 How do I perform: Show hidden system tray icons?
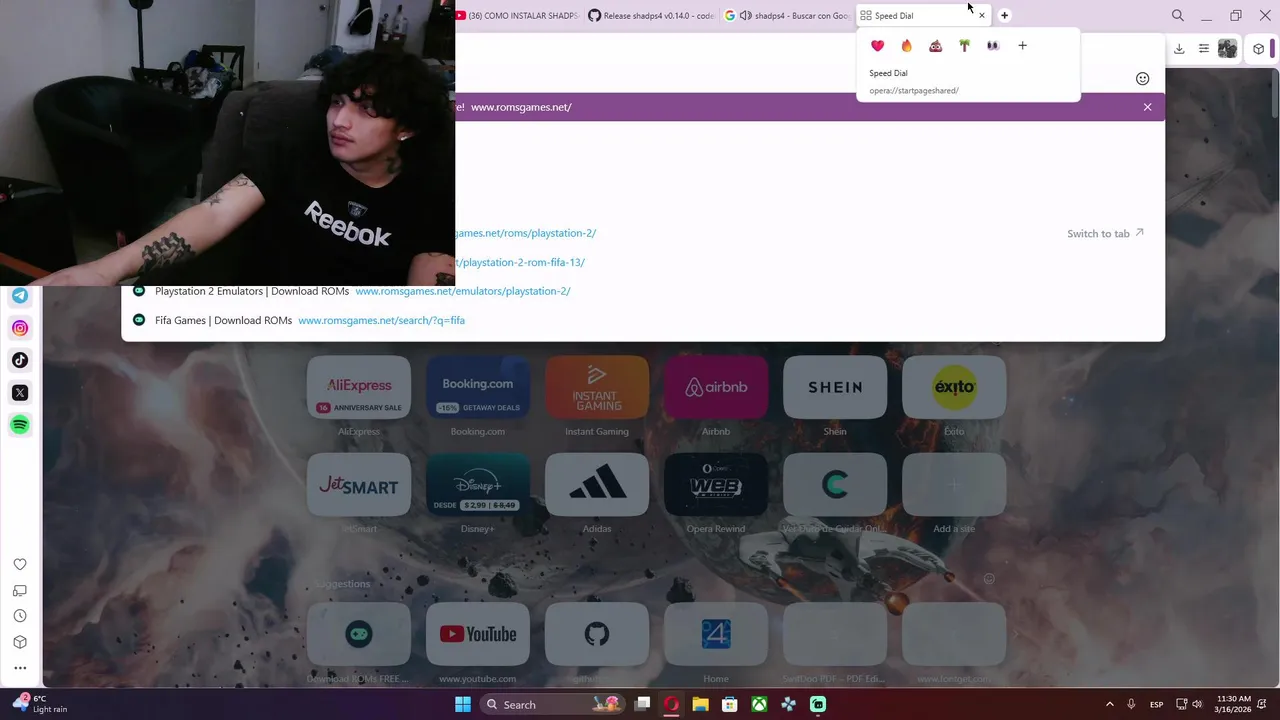point(1109,705)
